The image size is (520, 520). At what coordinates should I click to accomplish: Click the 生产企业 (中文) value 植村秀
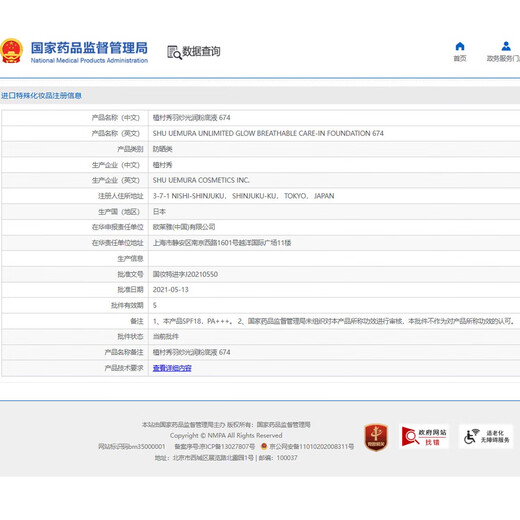(x=162, y=165)
